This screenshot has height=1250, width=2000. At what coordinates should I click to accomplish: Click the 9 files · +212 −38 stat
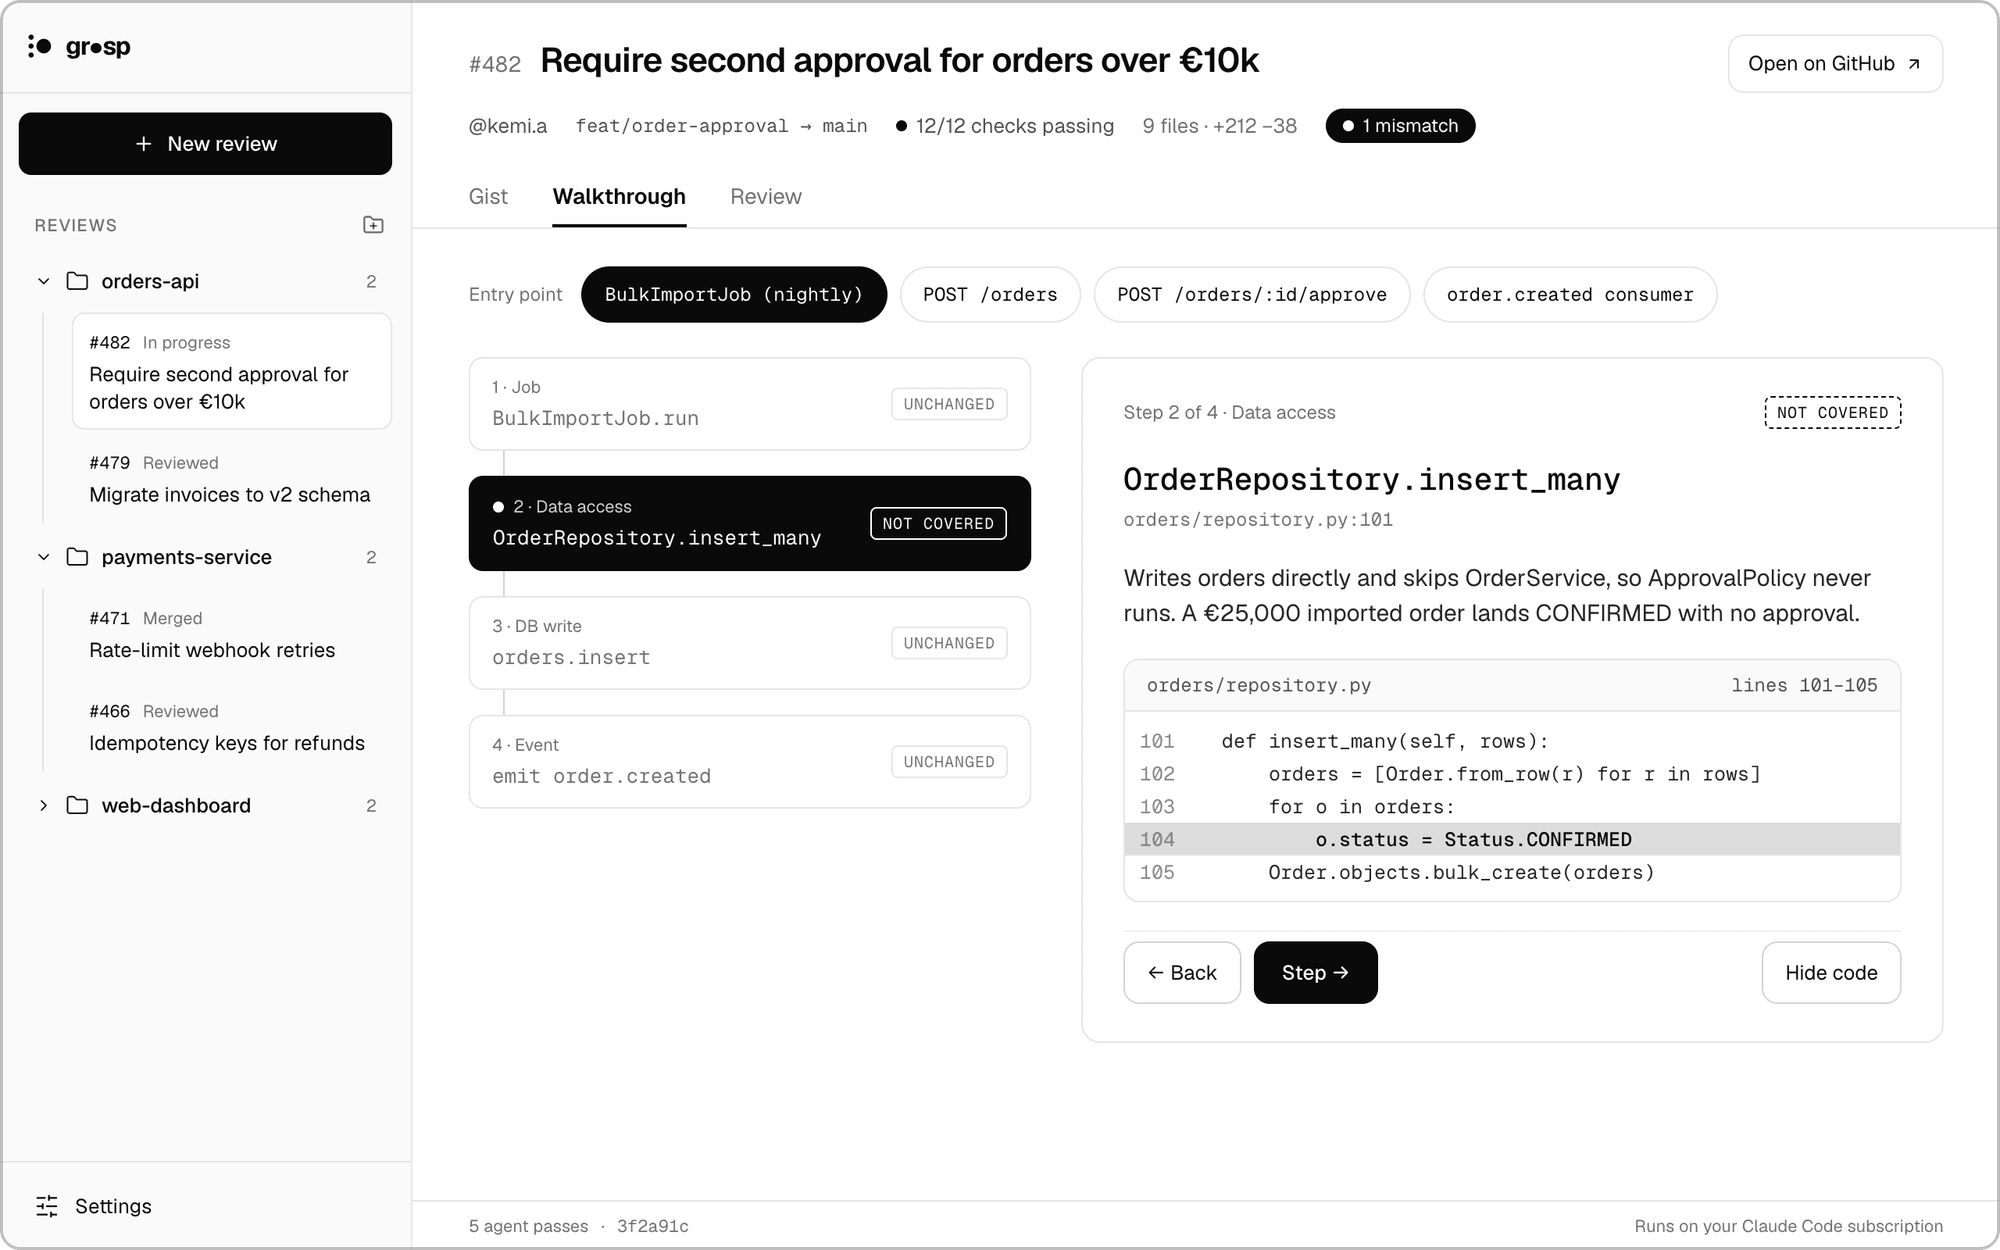click(x=1220, y=126)
